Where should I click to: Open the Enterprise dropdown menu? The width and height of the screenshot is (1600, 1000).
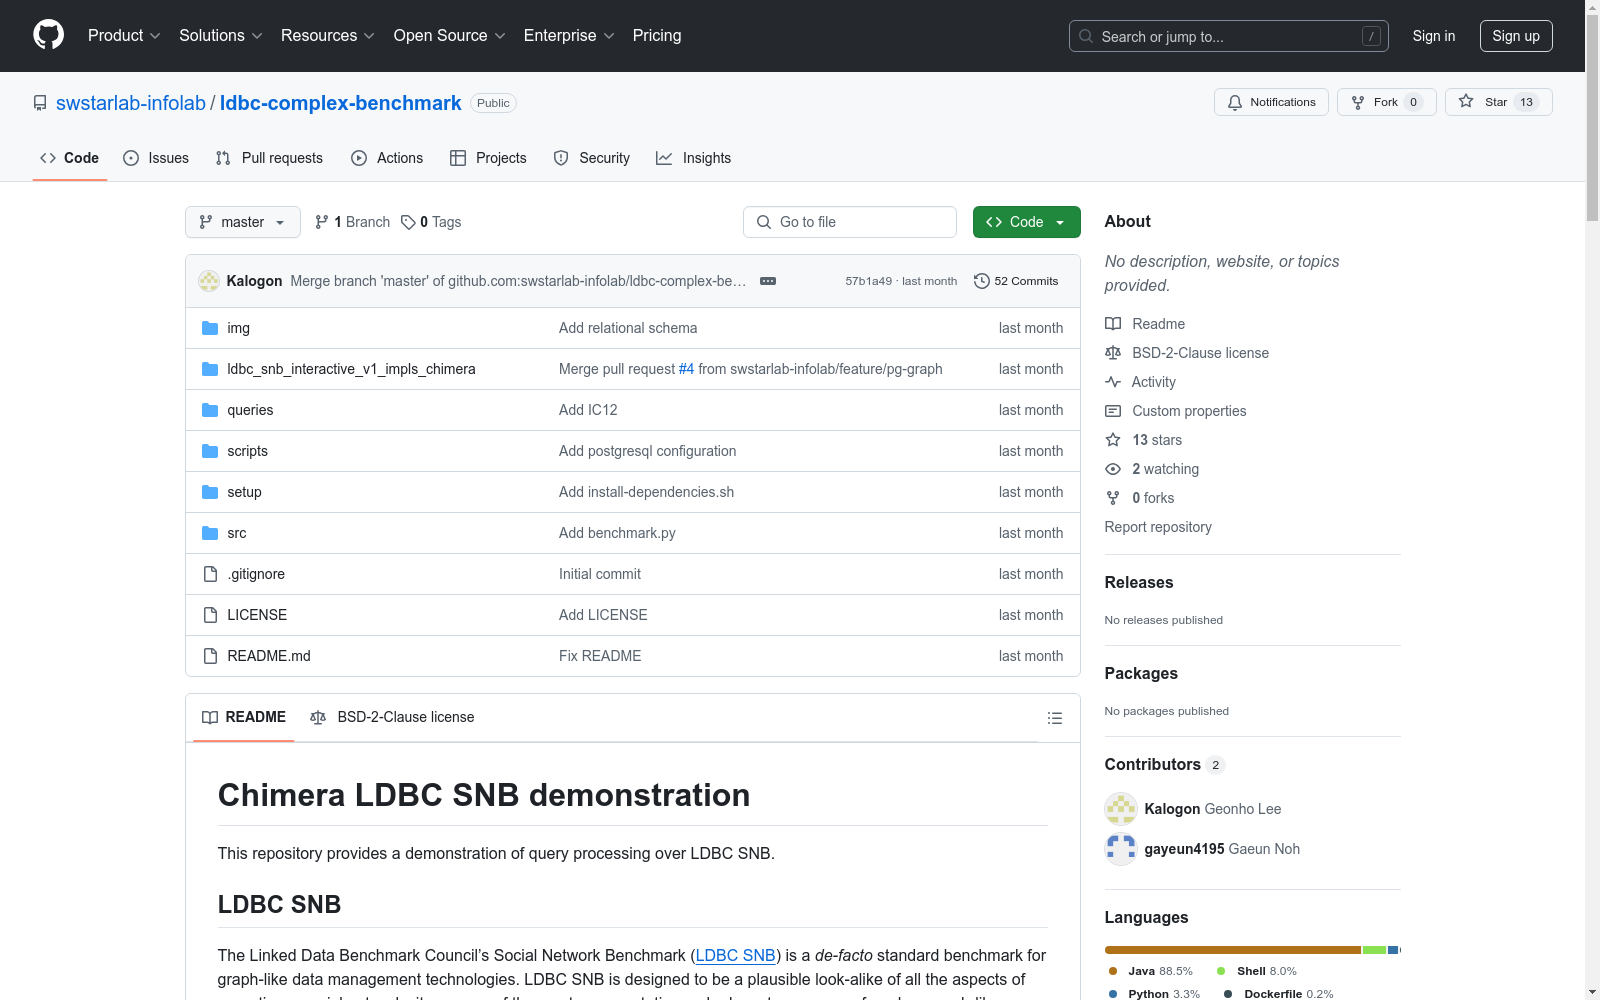569,36
